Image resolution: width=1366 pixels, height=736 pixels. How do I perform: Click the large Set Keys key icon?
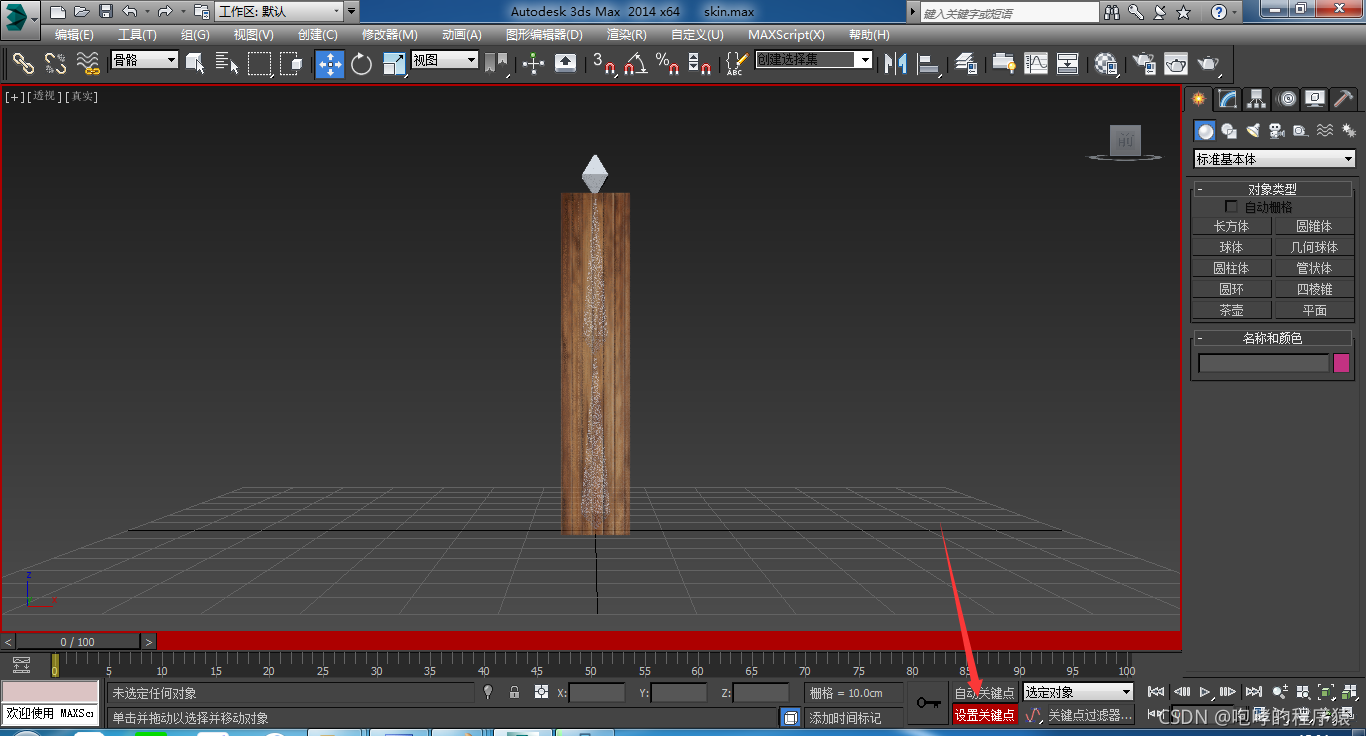929,704
